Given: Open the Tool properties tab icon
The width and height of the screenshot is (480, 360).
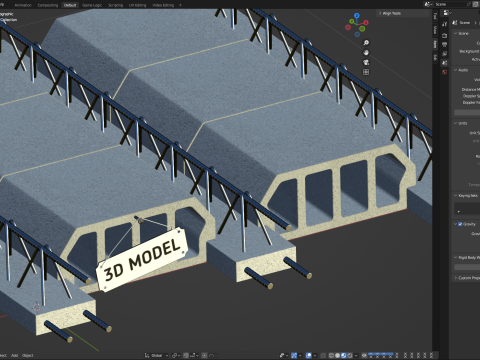Looking at the screenshot, I should (x=444, y=24).
